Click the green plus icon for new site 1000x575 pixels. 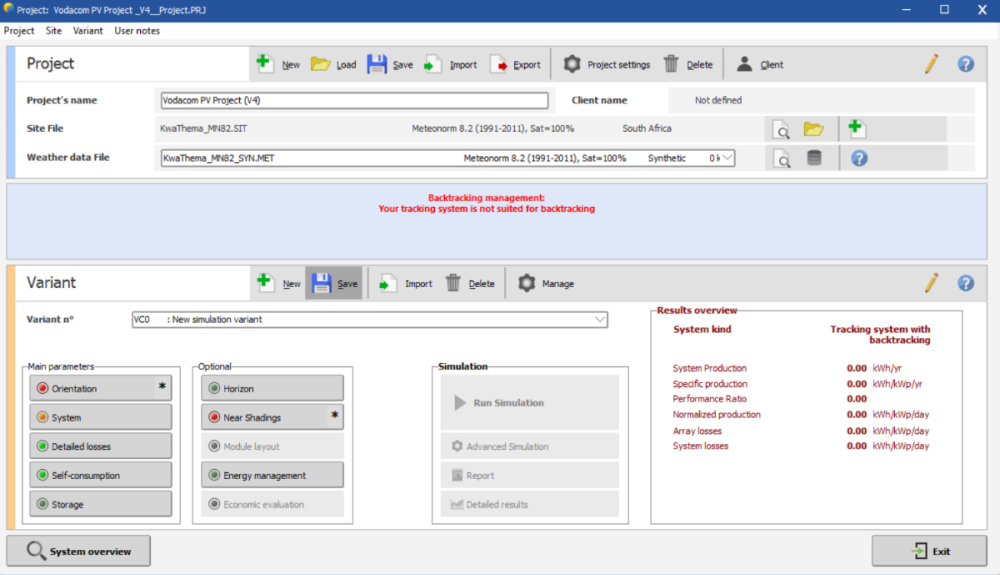pos(856,128)
